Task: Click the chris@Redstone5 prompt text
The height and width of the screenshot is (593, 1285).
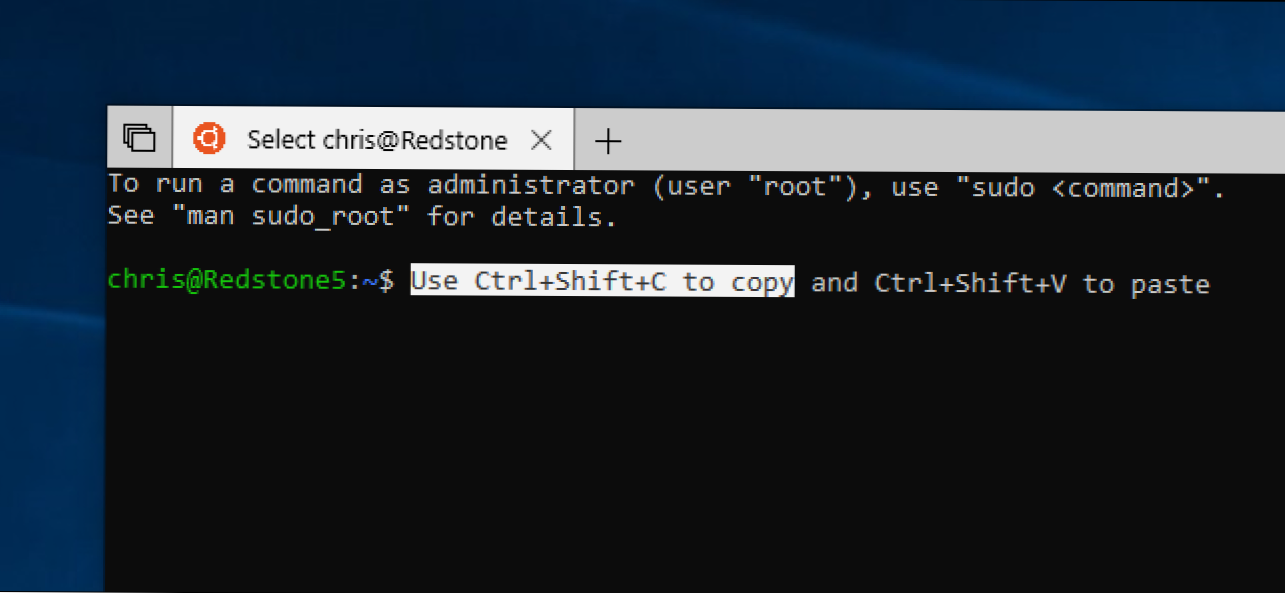Action: pos(228,282)
